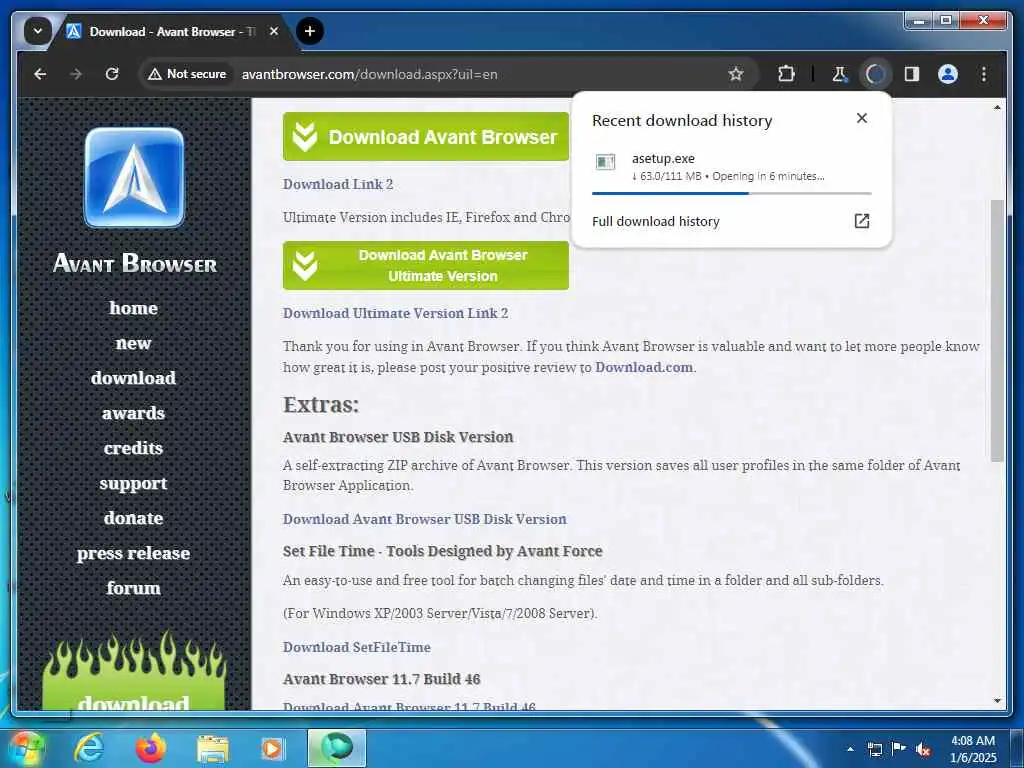
Task: Click the asetup.exe file icon
Action: (x=605, y=161)
